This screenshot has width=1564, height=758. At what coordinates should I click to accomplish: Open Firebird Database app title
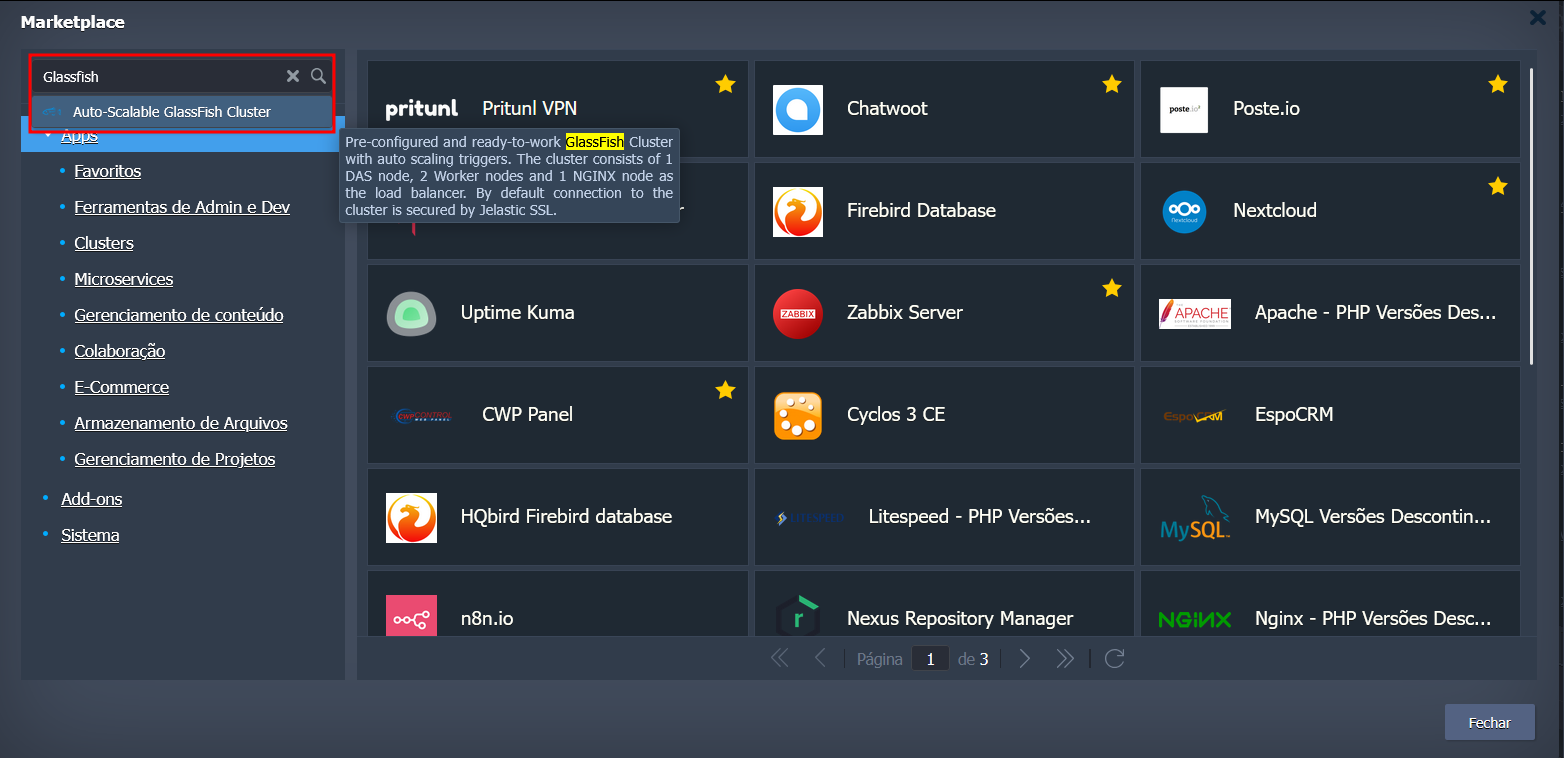(921, 211)
